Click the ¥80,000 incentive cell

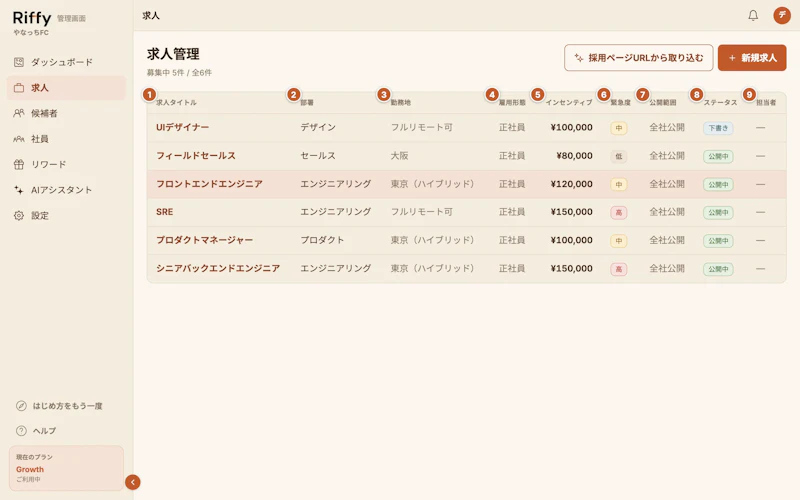[x=574, y=156]
